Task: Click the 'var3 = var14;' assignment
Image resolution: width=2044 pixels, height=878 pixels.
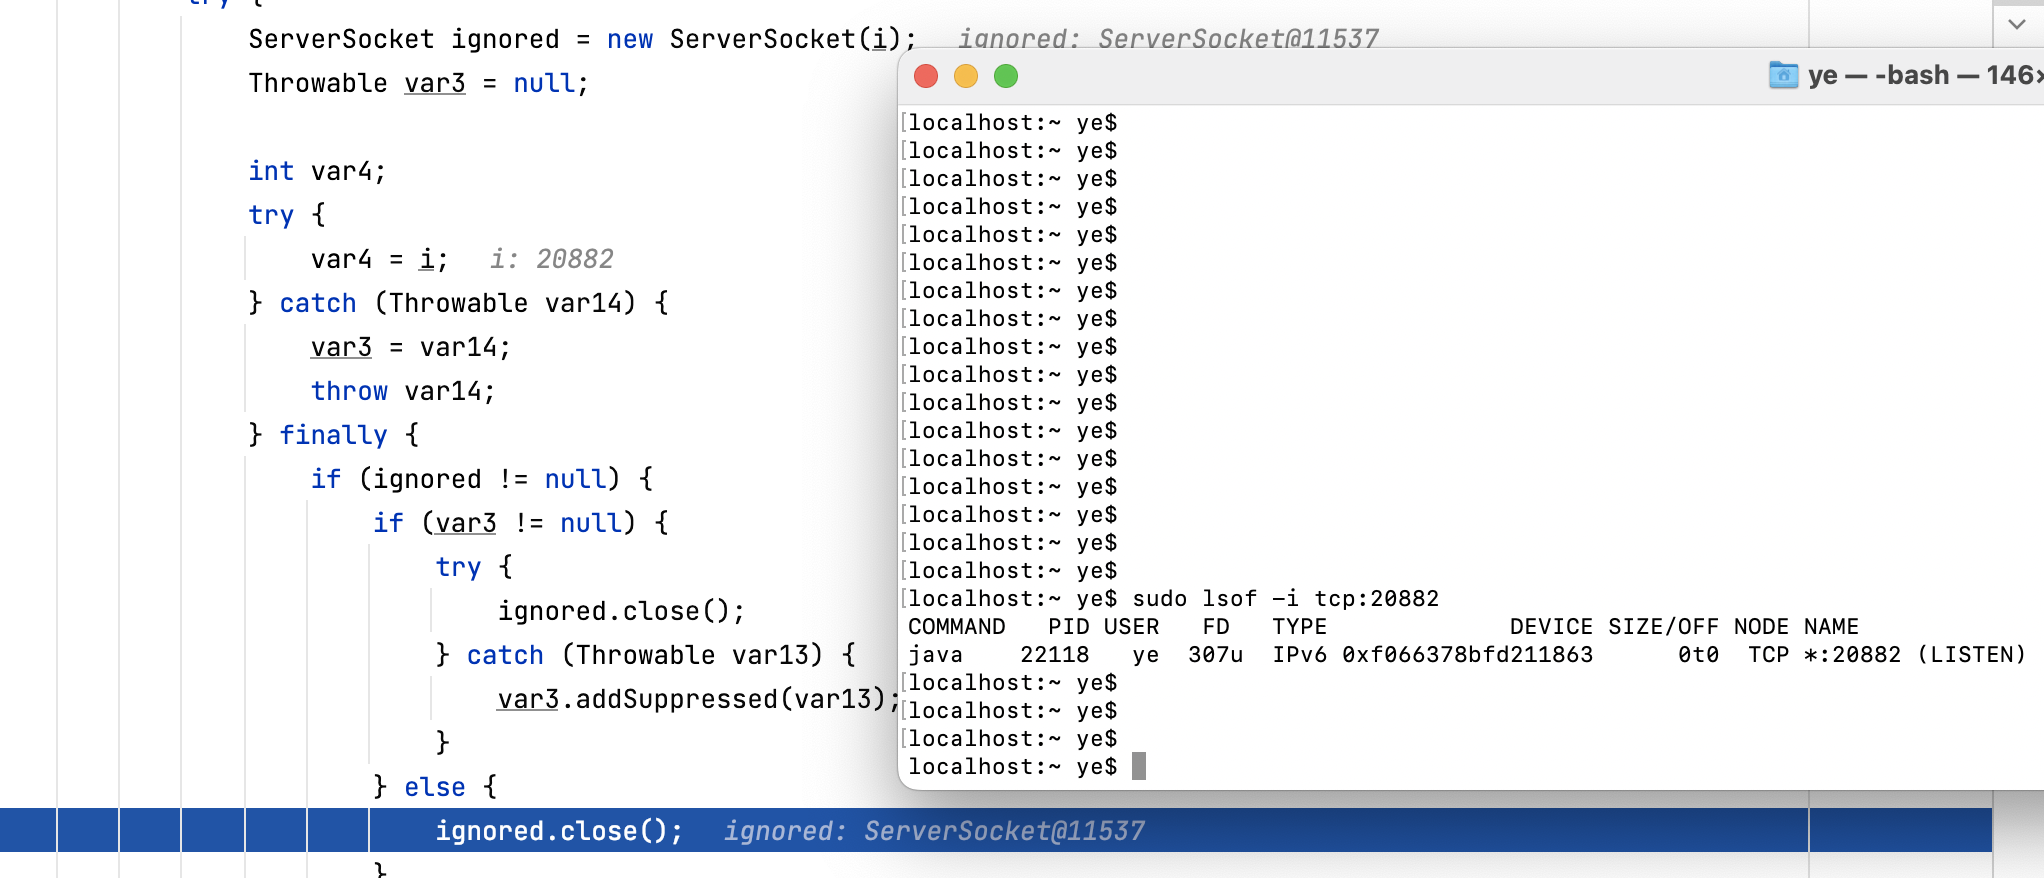Action: coord(410,347)
